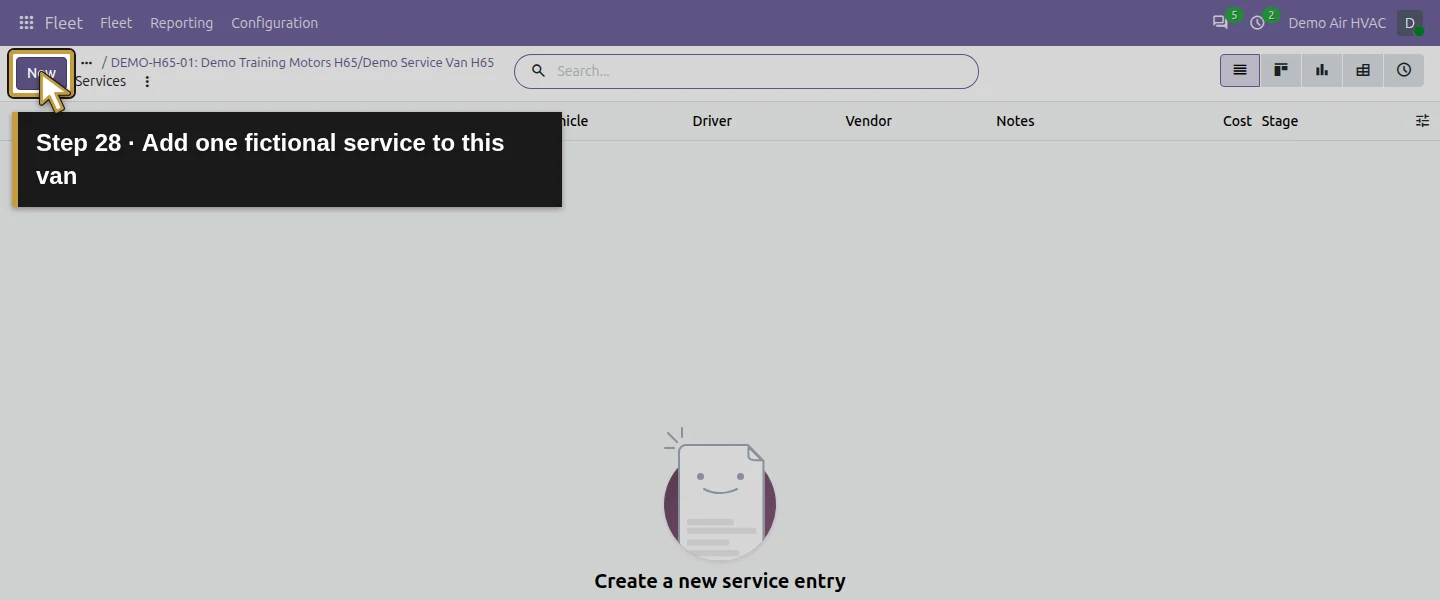Image resolution: width=1440 pixels, height=600 pixels.
Task: Switch to pivot table view
Action: tap(1363, 70)
